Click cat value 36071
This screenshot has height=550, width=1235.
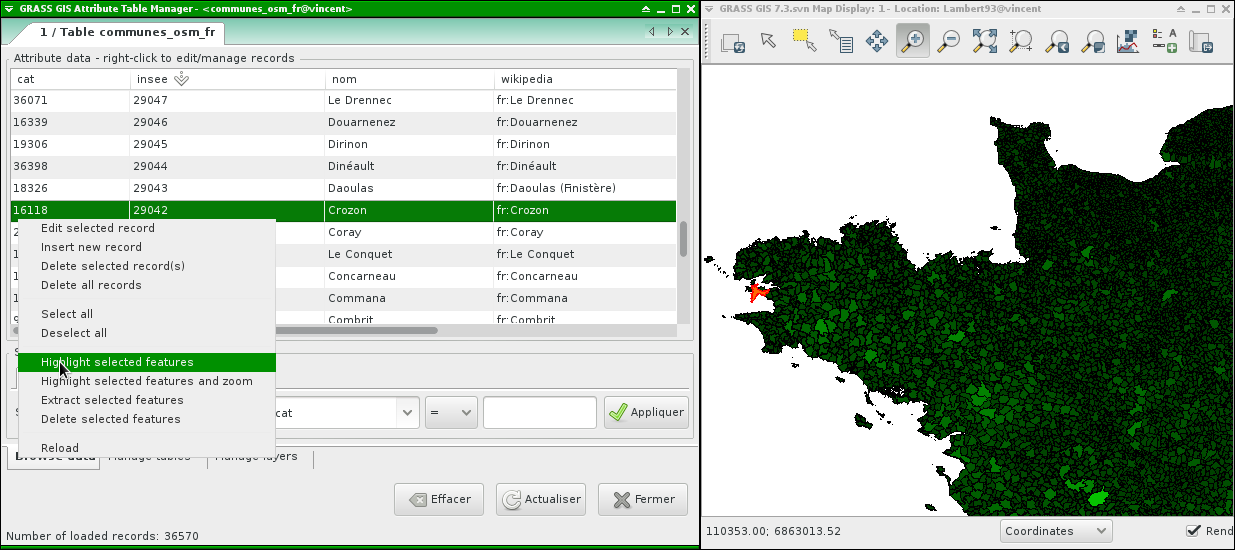(x=30, y=100)
